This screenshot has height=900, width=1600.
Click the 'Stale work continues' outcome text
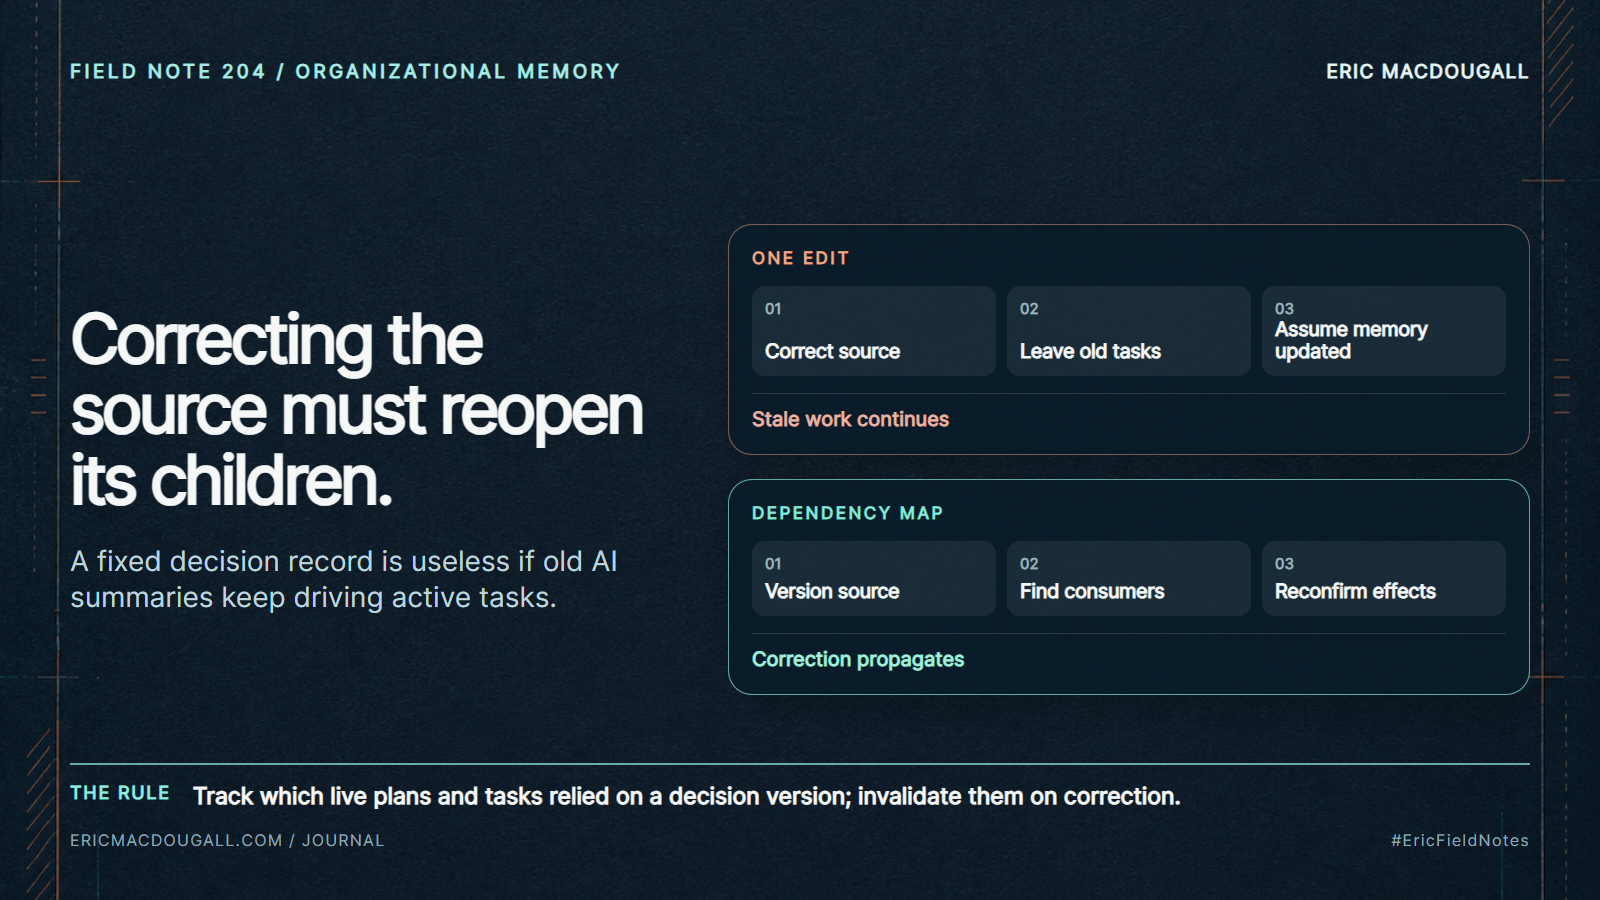(x=850, y=419)
